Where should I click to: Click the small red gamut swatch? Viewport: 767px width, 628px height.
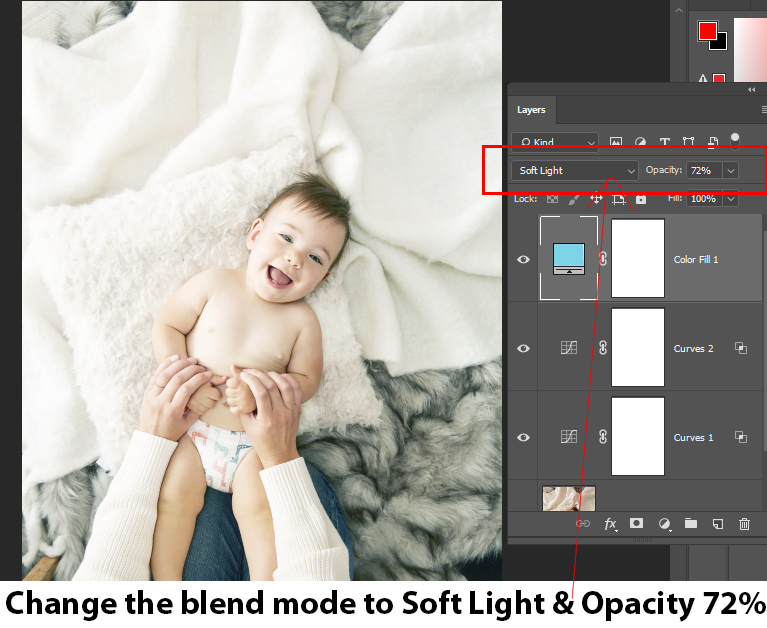(719, 78)
